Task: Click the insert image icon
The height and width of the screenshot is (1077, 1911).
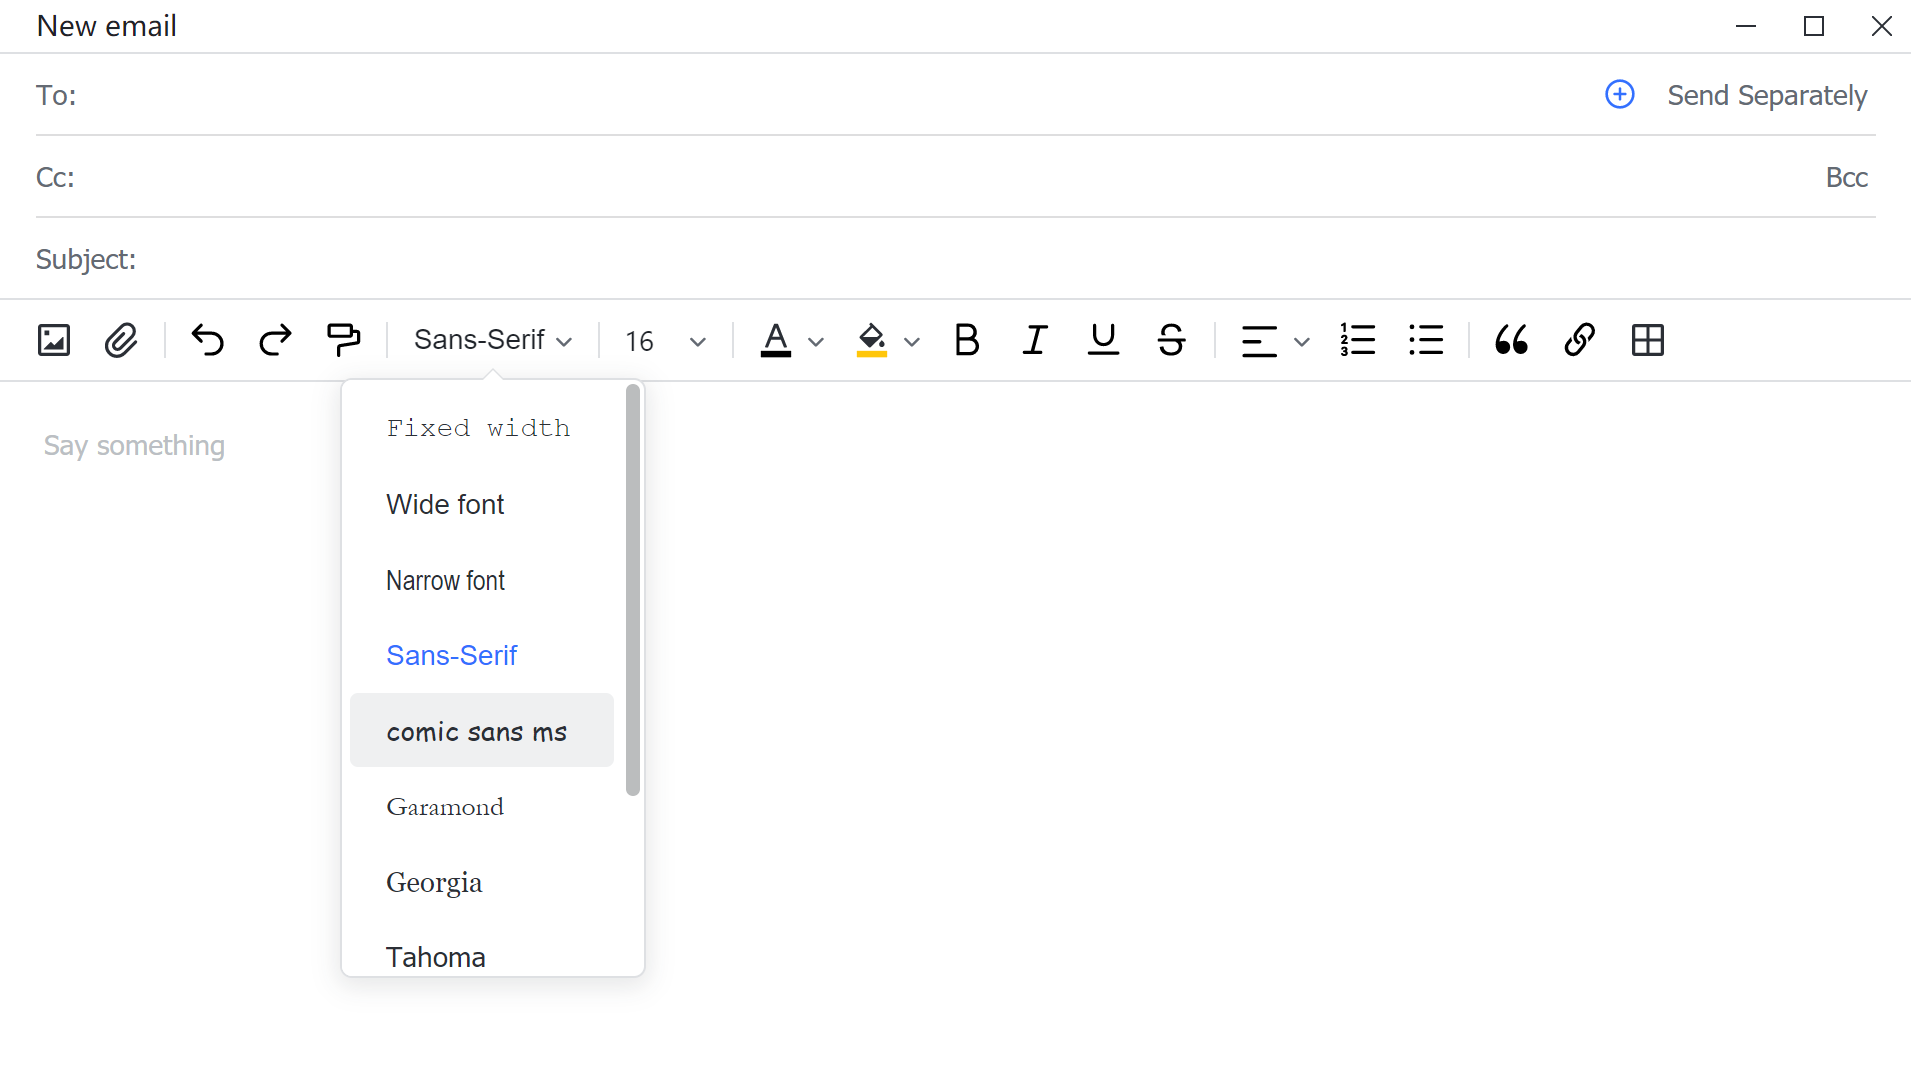Action: 54,340
